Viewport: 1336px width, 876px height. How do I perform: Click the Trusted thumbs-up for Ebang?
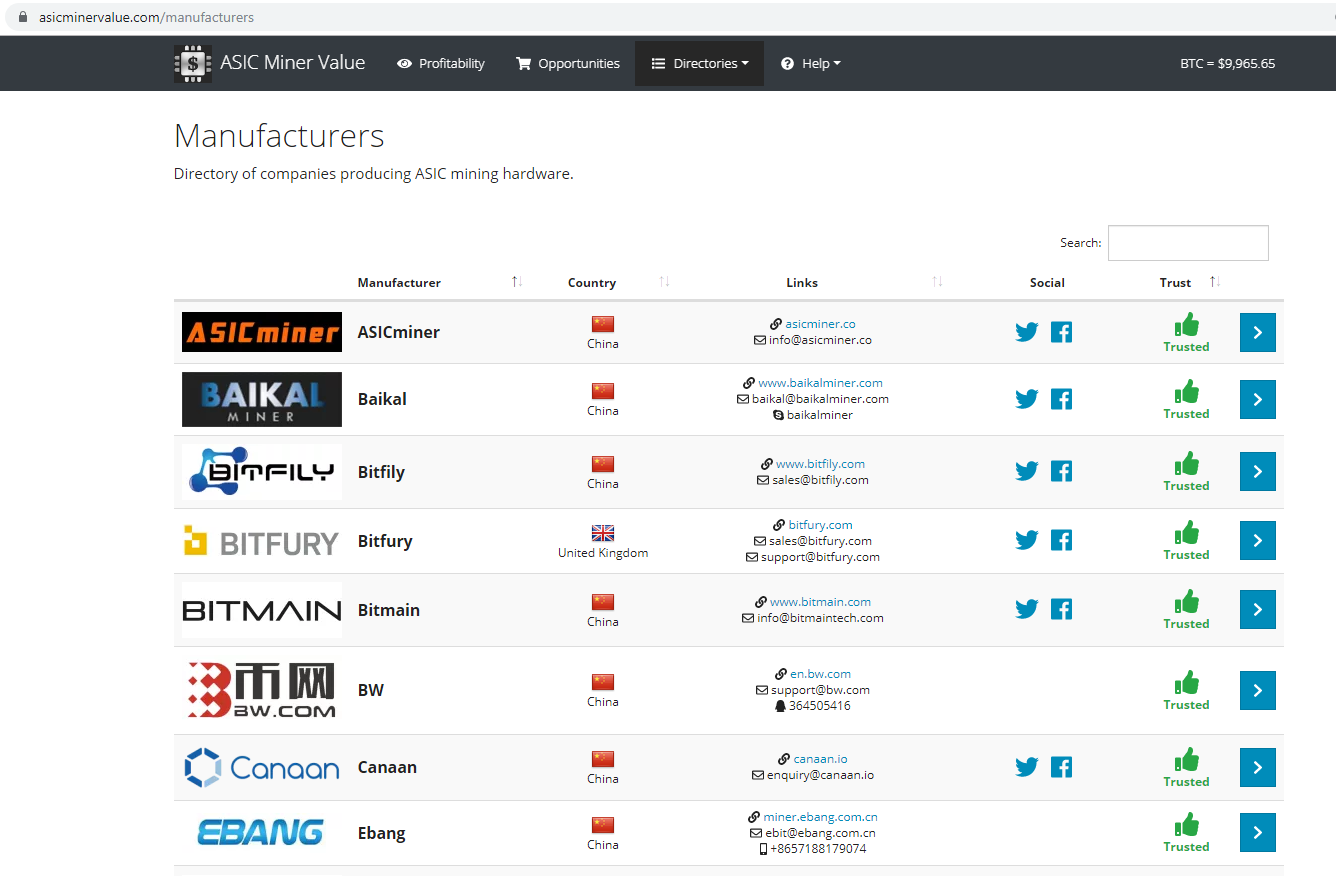[x=1187, y=825]
